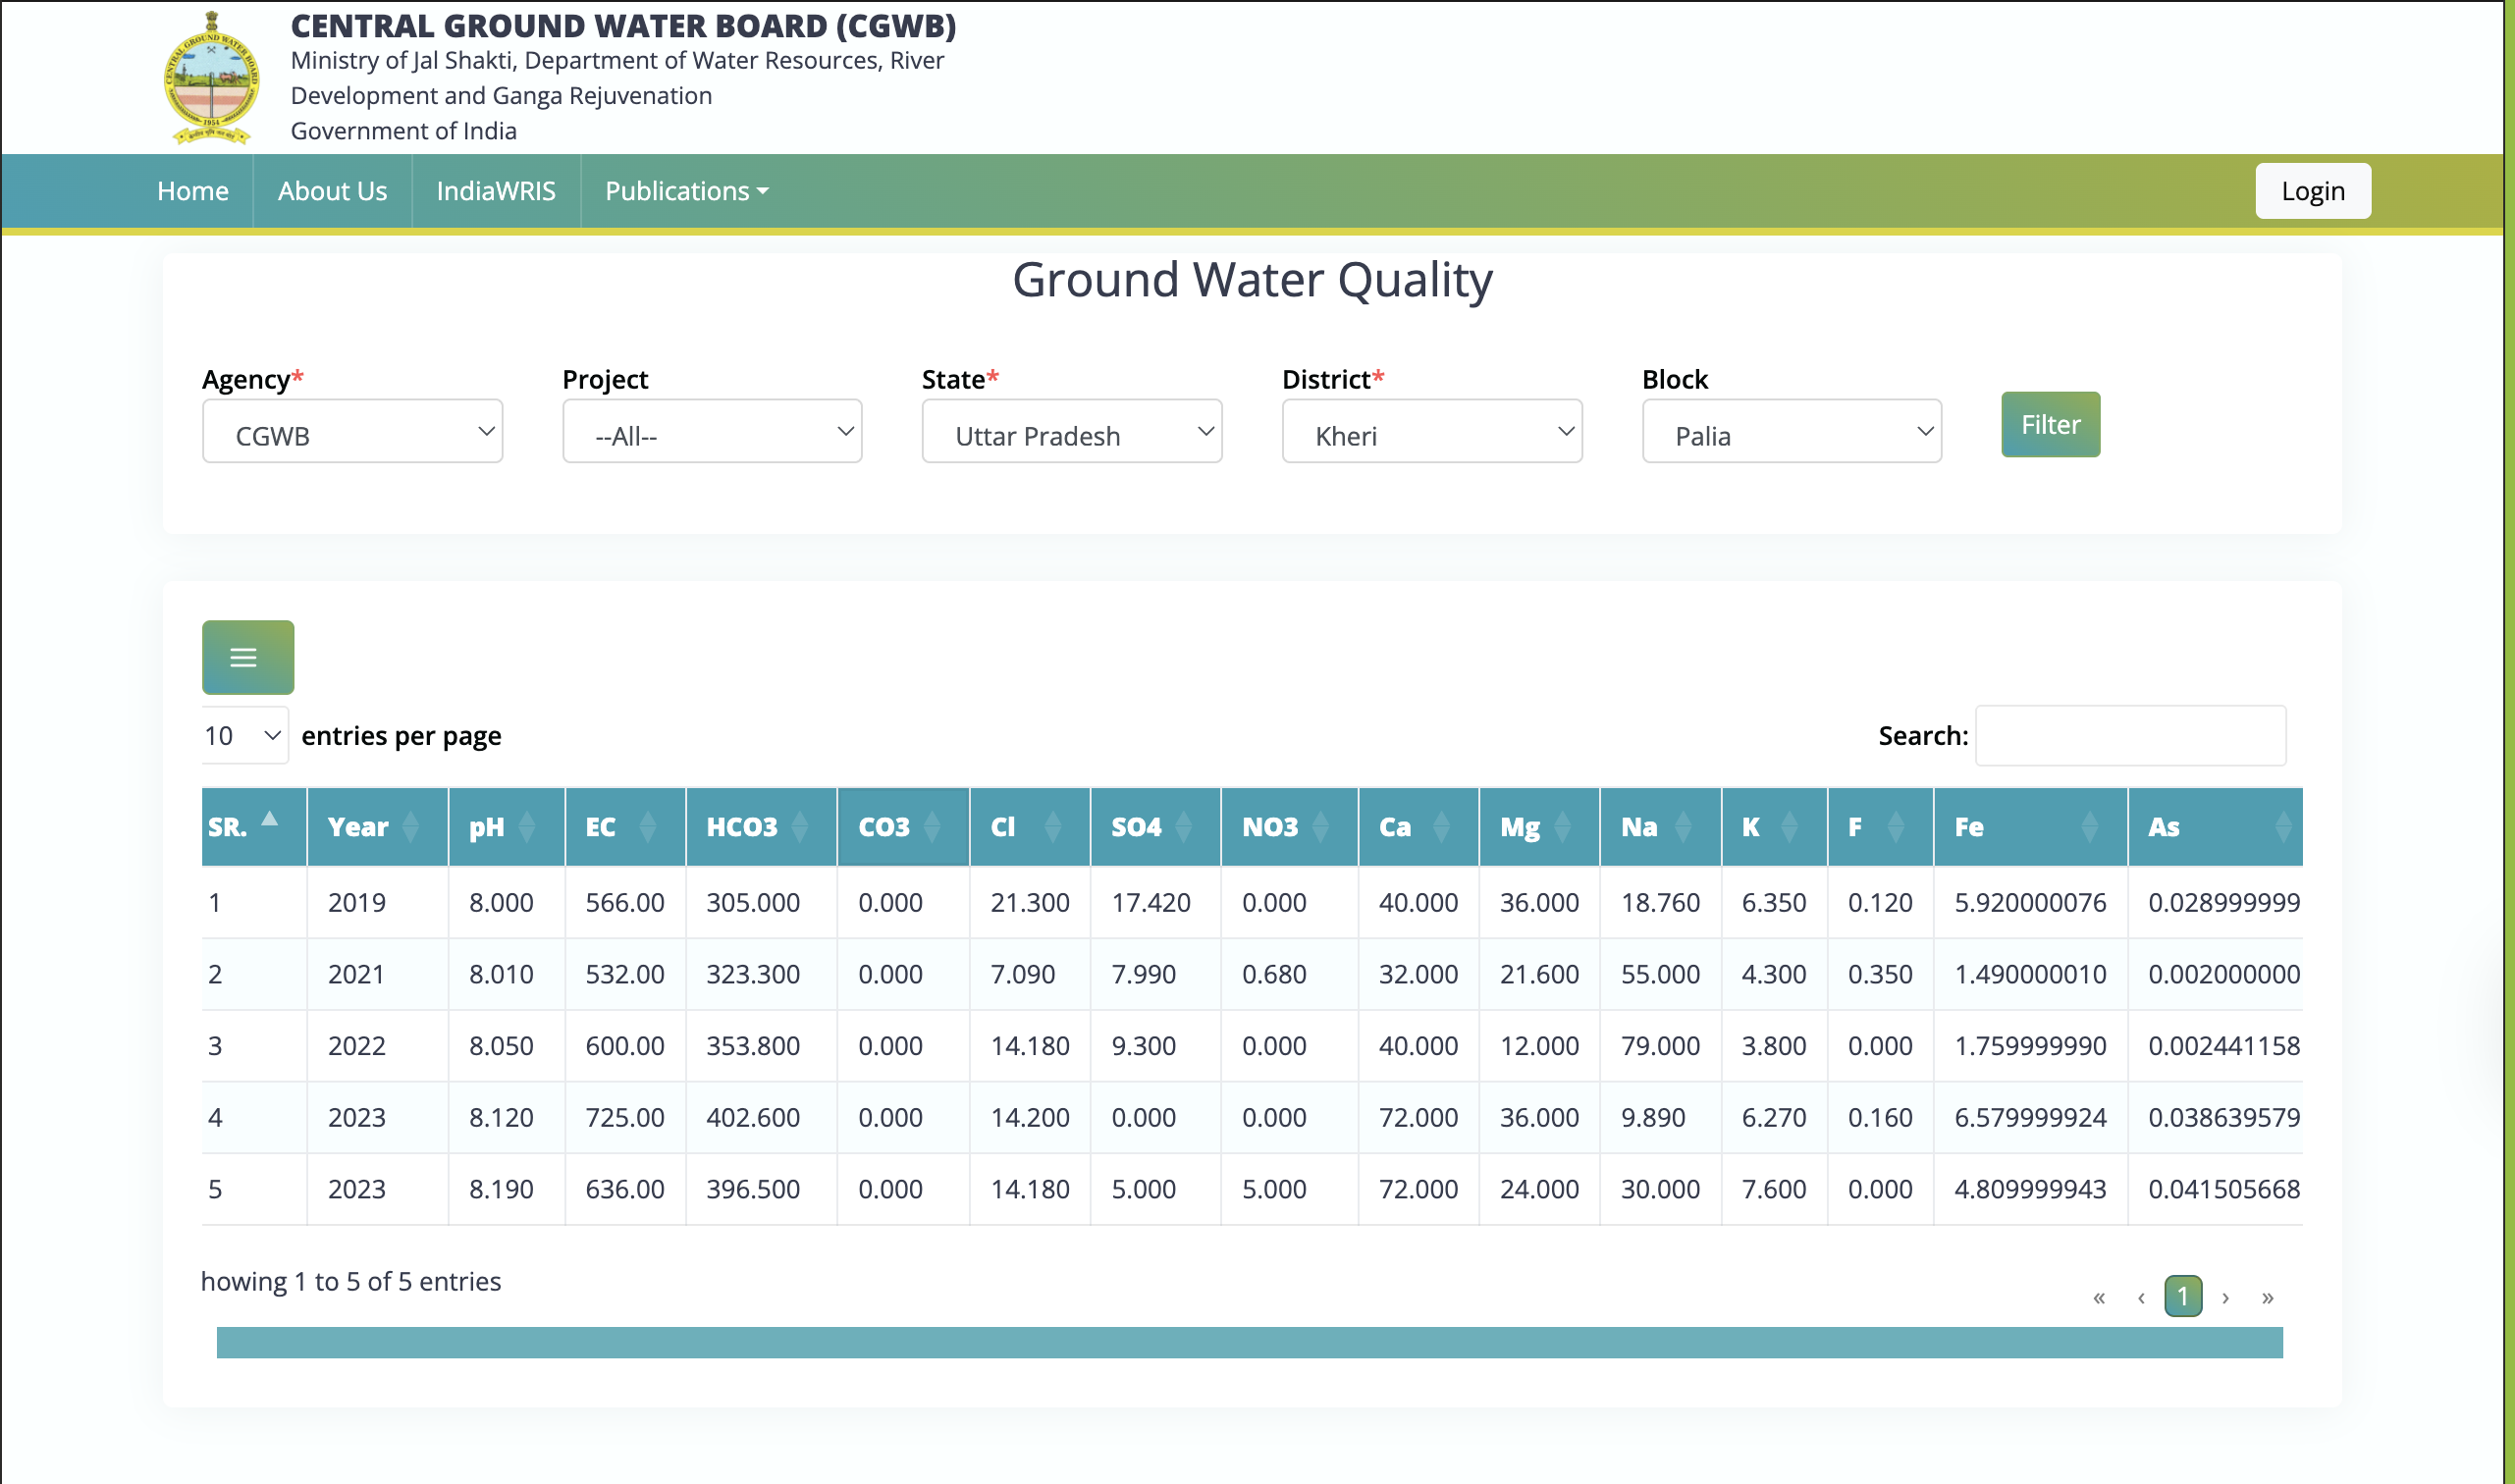Open the District dropdown showing Kheri
This screenshot has width=2515, height=1484.
click(x=1432, y=431)
